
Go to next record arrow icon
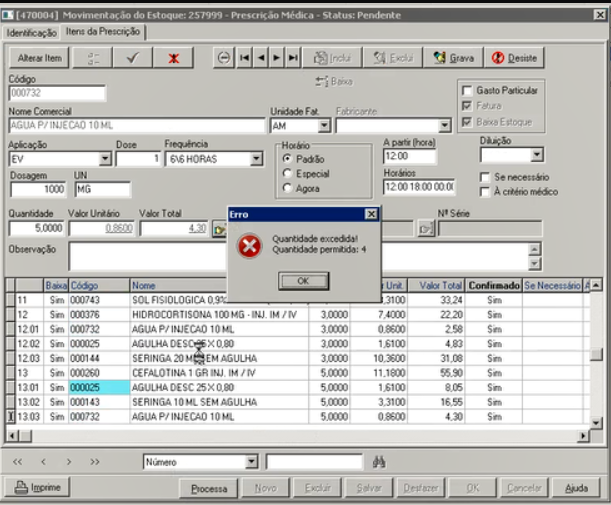pyautogui.click(x=277, y=58)
